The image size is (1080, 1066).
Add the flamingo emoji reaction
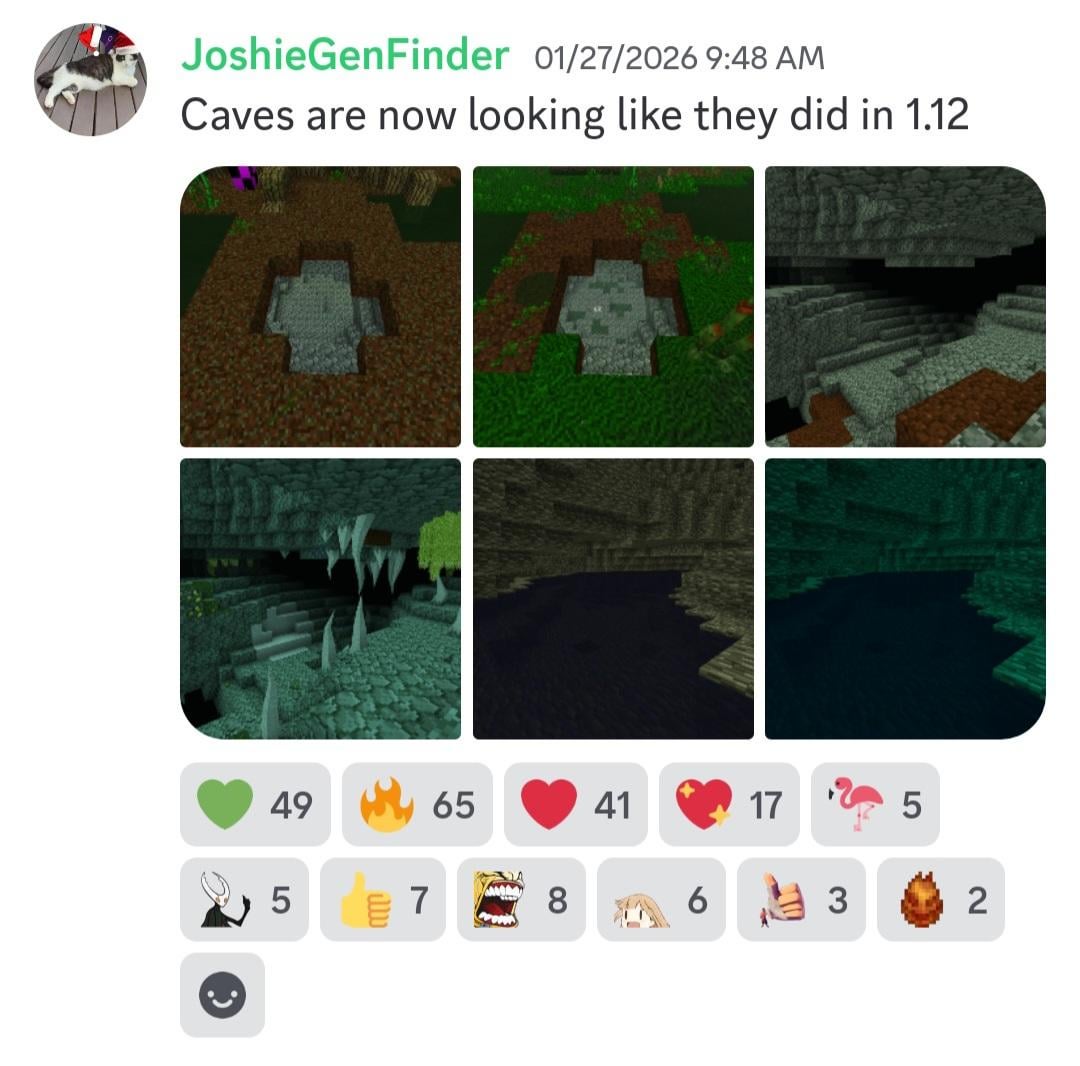pos(875,804)
